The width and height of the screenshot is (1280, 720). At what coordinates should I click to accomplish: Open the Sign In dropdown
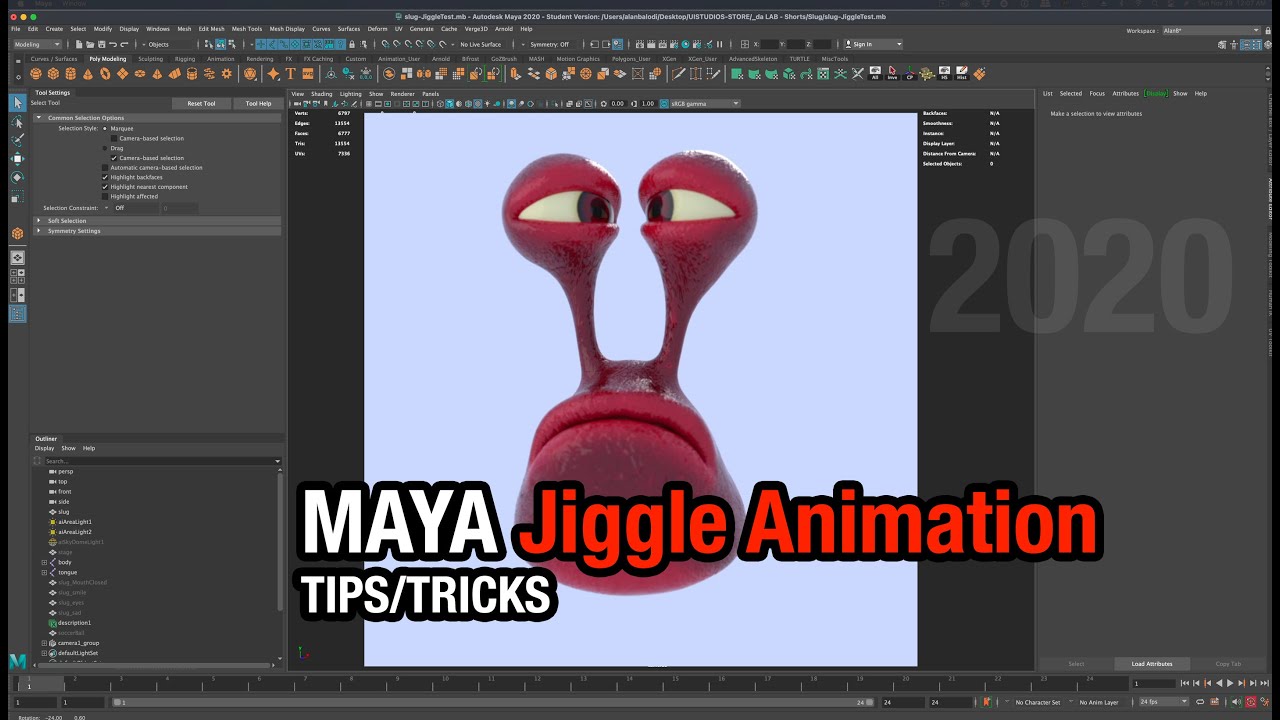[x=873, y=44]
